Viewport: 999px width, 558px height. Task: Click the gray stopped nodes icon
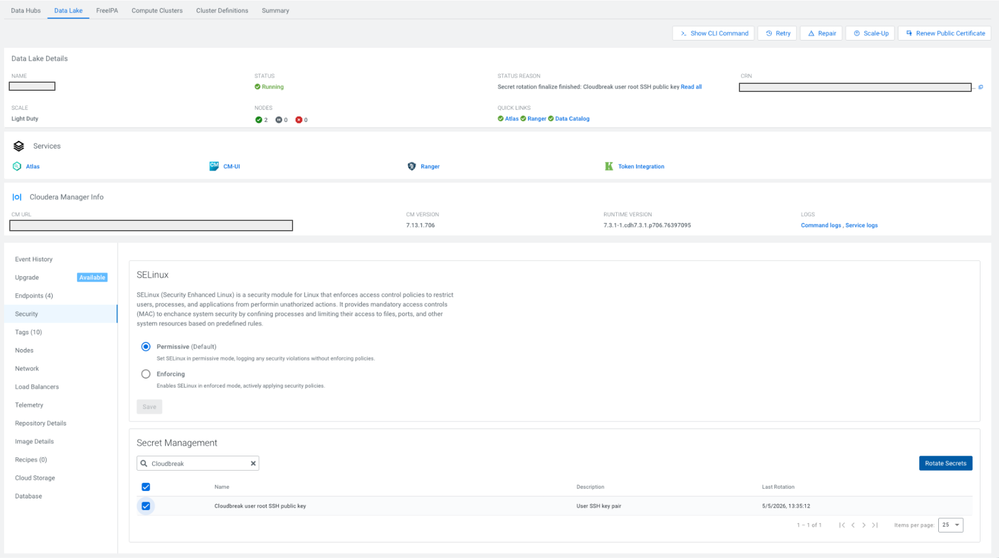pyautogui.click(x=278, y=120)
